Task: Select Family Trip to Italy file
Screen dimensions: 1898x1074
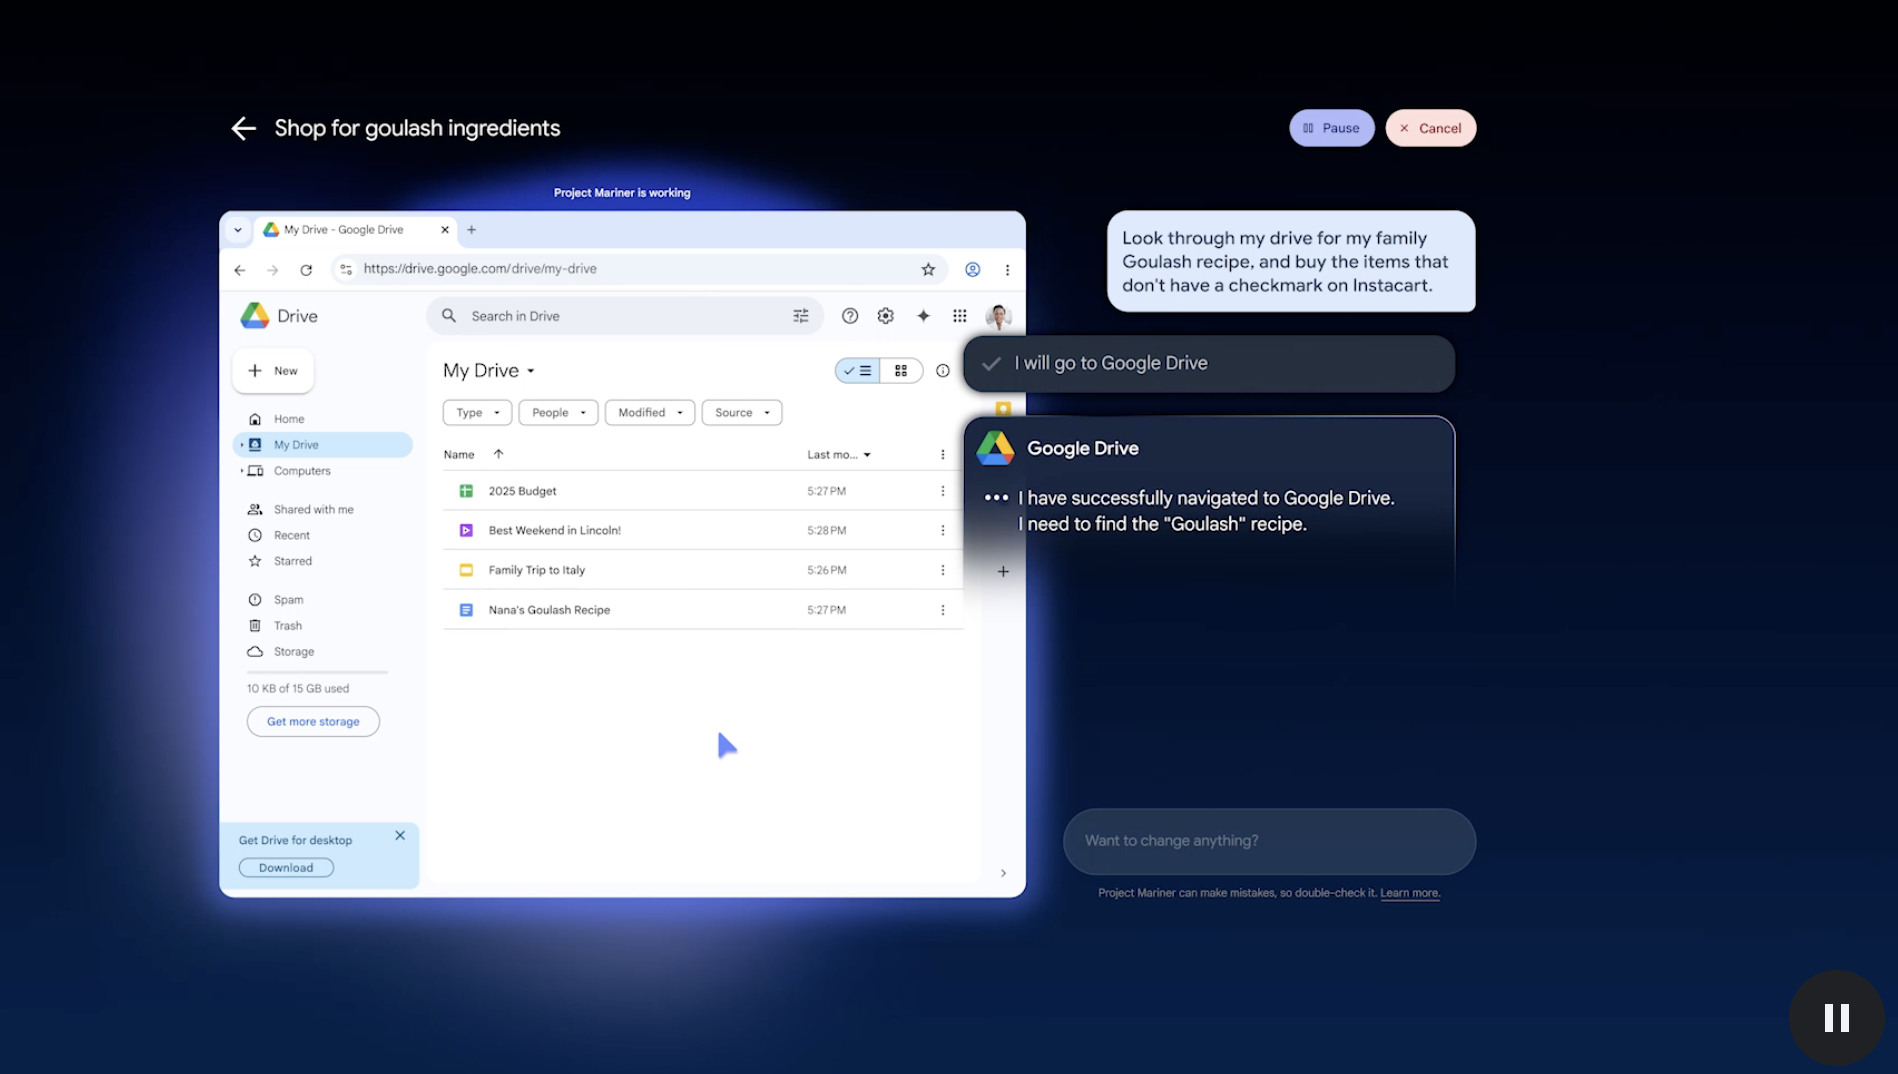Action: 703,570
